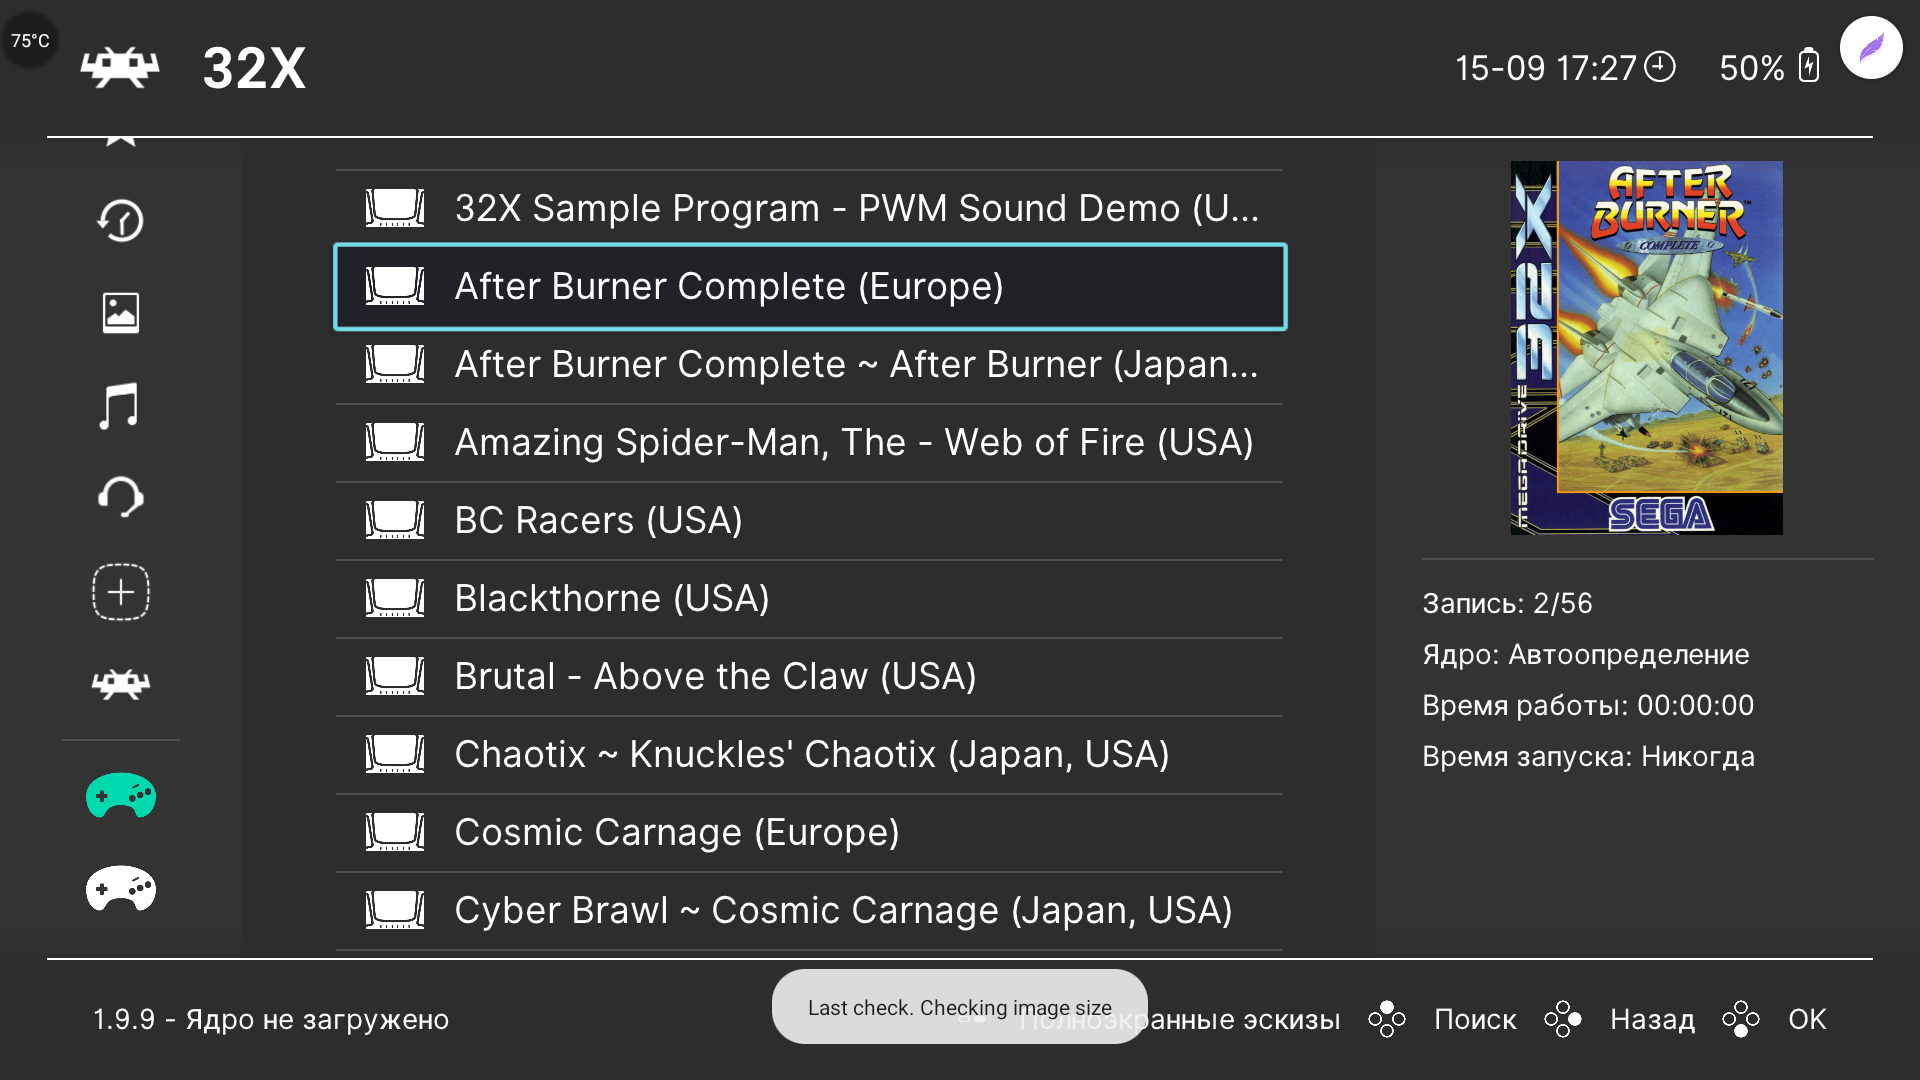
Task: Click the Время запуска: Никогда text
Action: 1588,756
